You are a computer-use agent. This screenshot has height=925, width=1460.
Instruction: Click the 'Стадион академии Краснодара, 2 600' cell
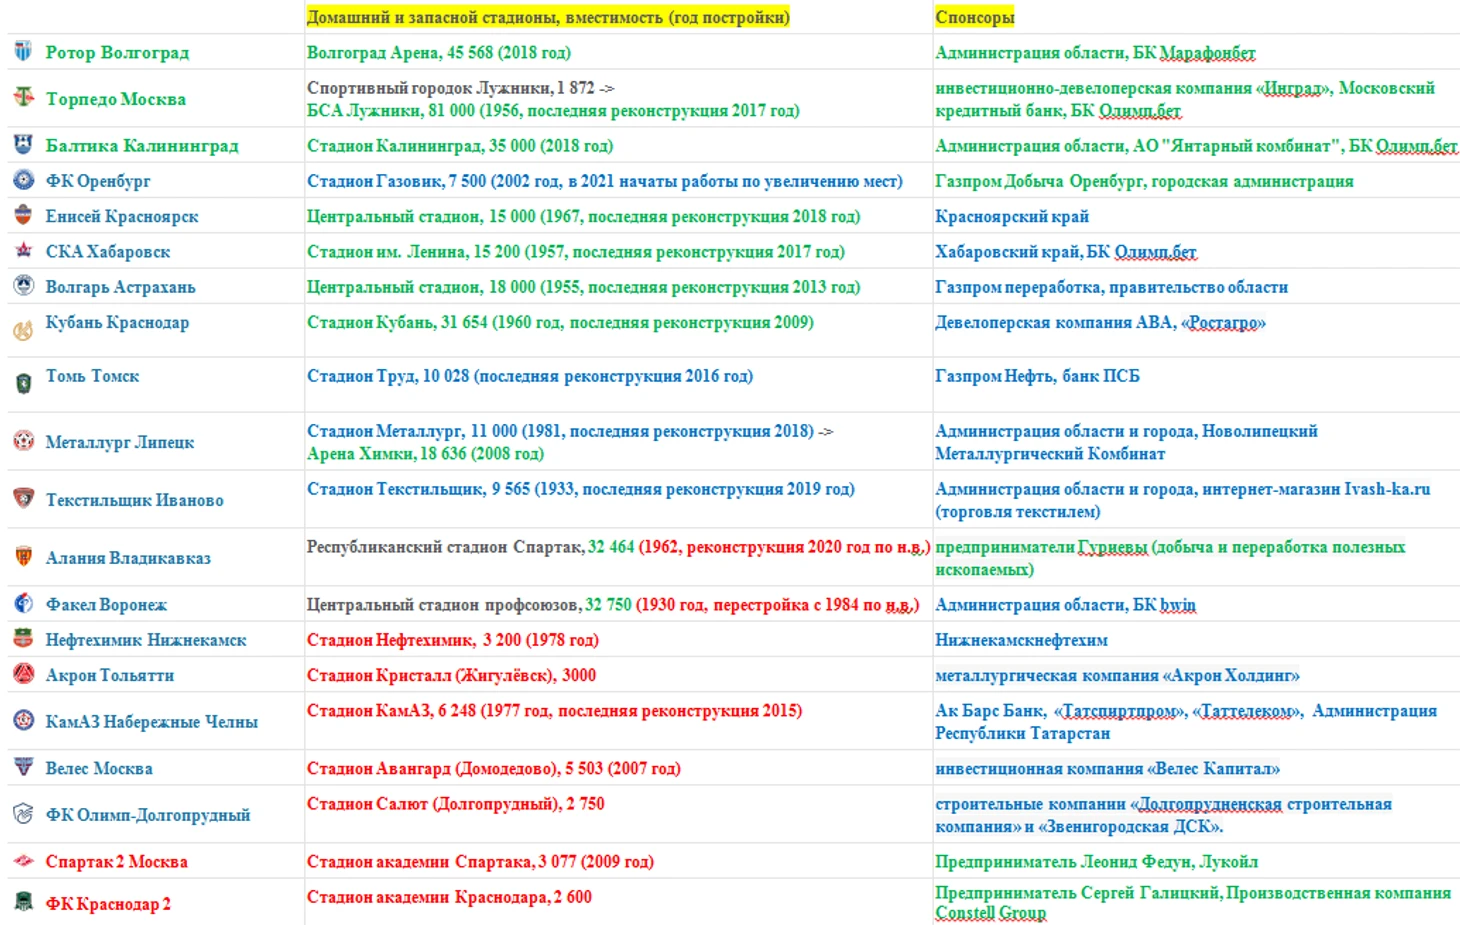click(x=449, y=897)
